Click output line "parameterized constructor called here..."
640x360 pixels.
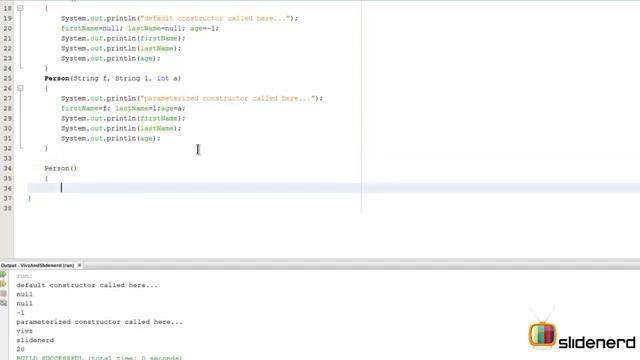point(100,322)
